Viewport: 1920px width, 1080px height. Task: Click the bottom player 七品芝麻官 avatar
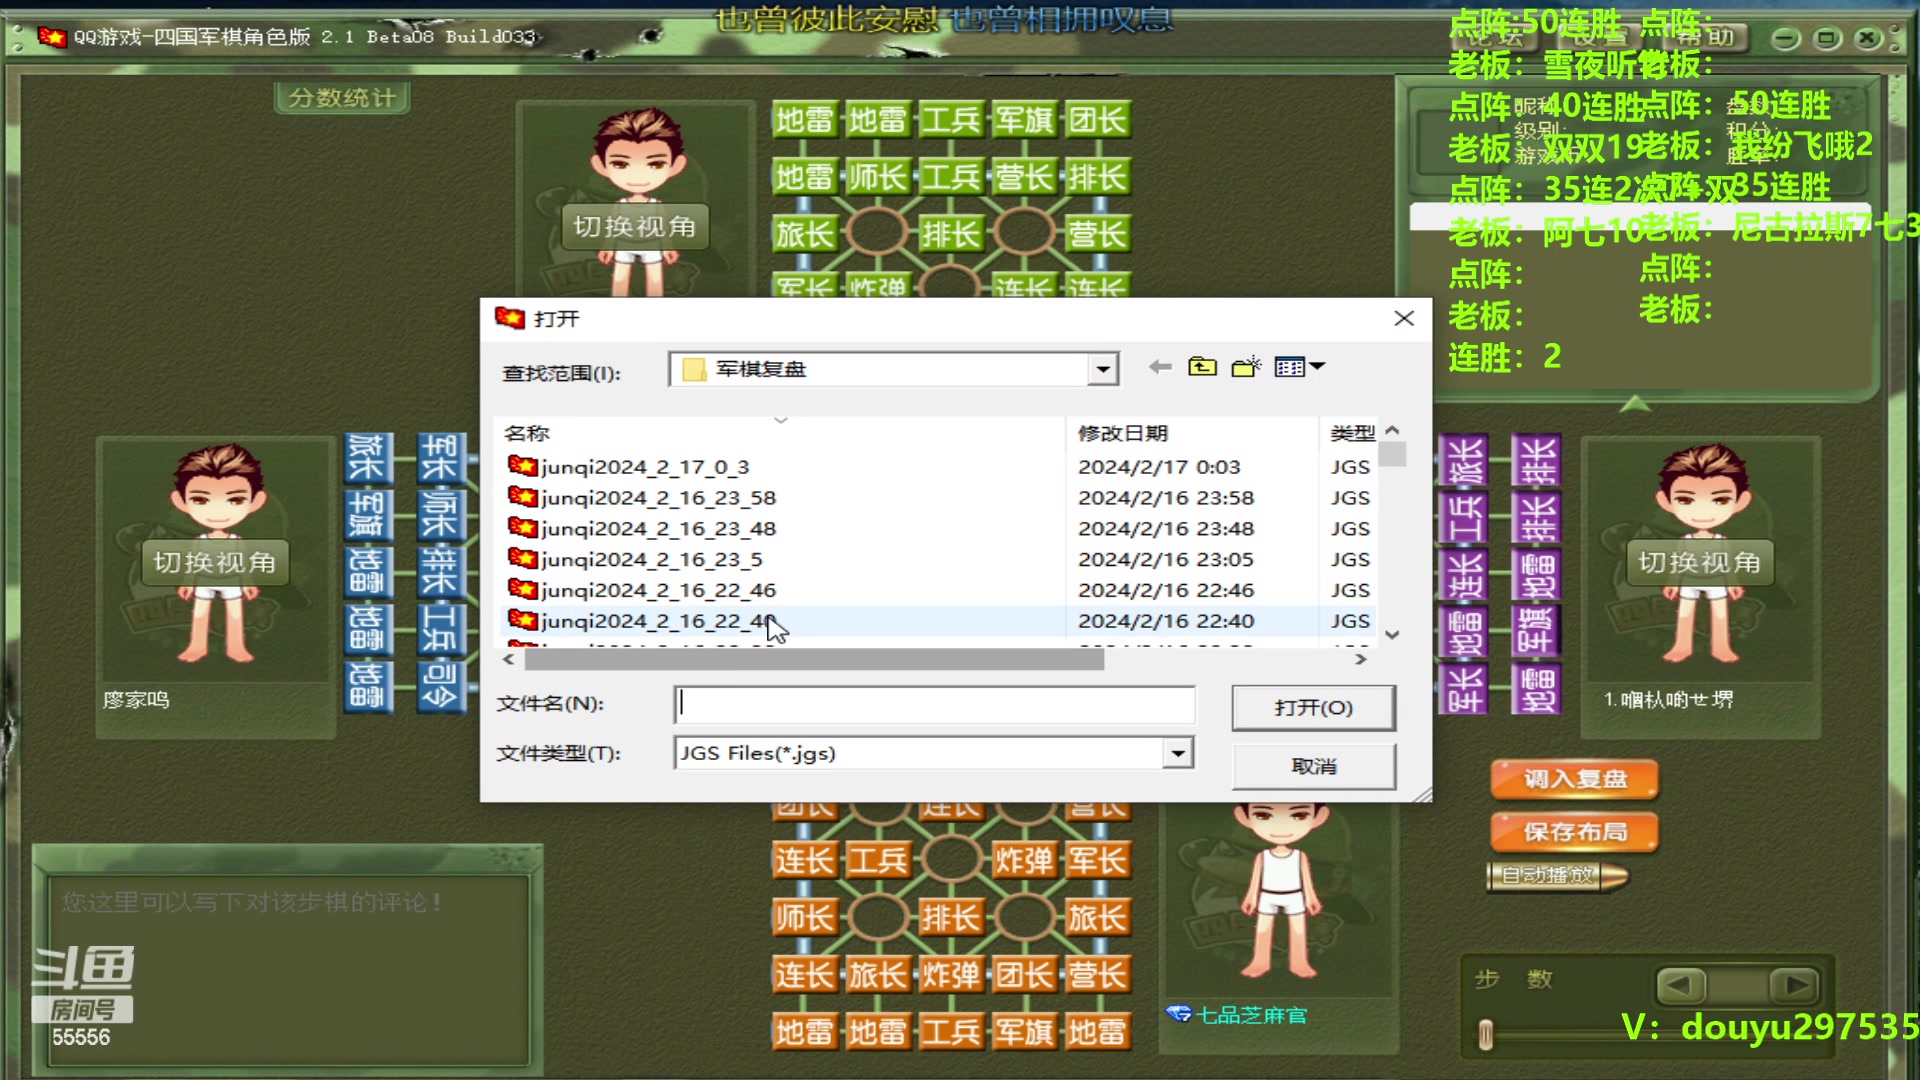[1282, 890]
